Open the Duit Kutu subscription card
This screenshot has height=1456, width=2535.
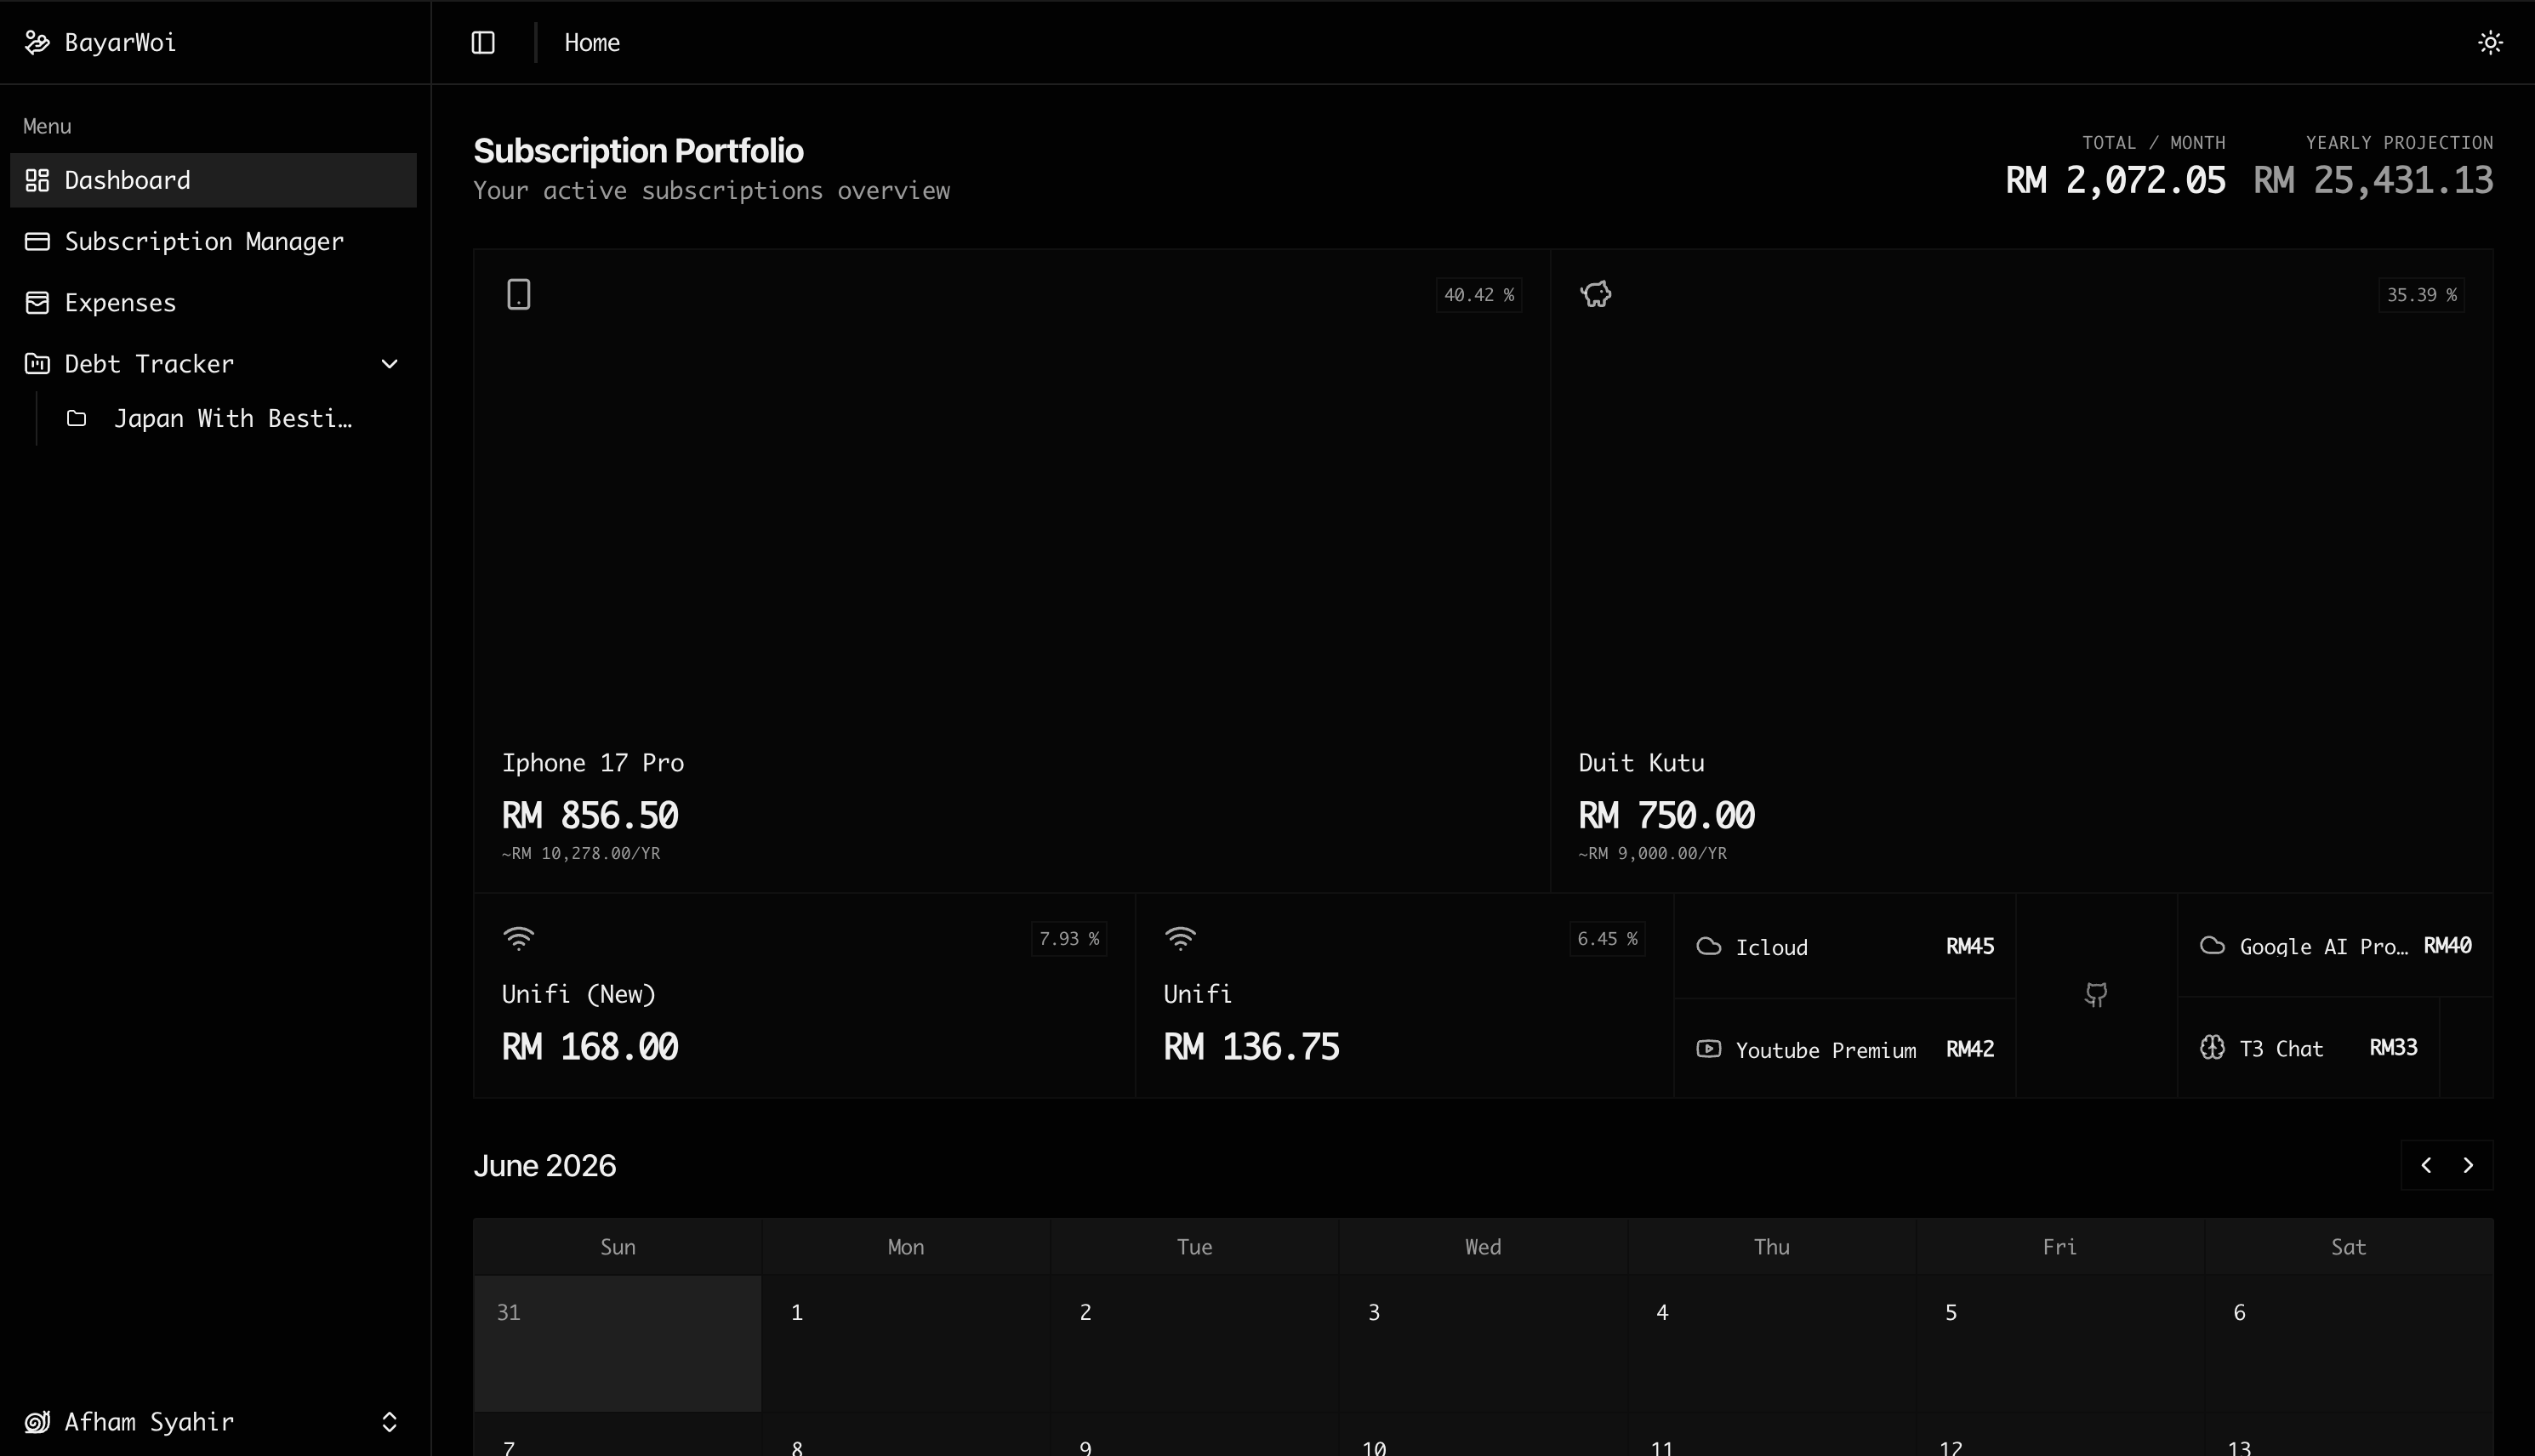[2022, 571]
